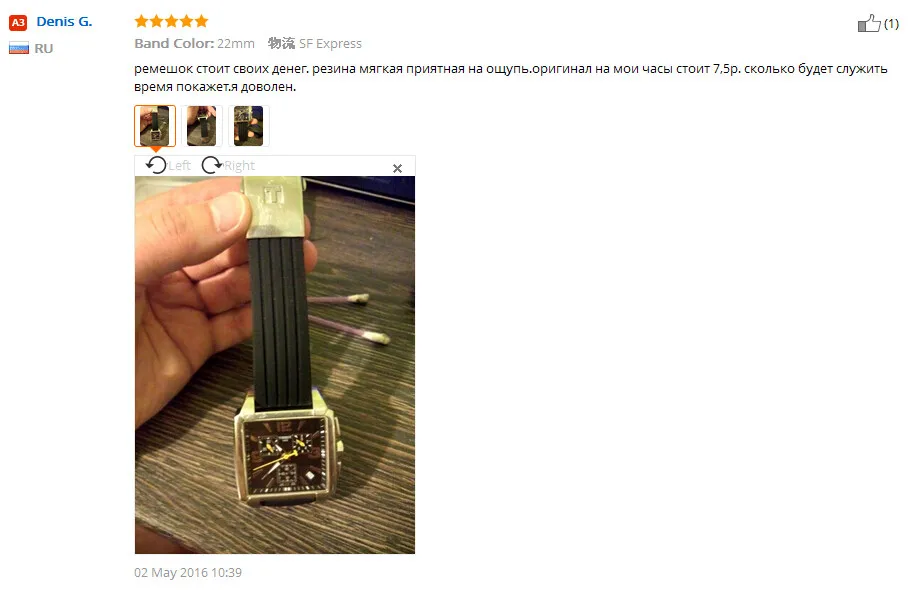This screenshot has height=590, width=917.
Task: Click the "Left" rotate label
Action: (x=180, y=165)
